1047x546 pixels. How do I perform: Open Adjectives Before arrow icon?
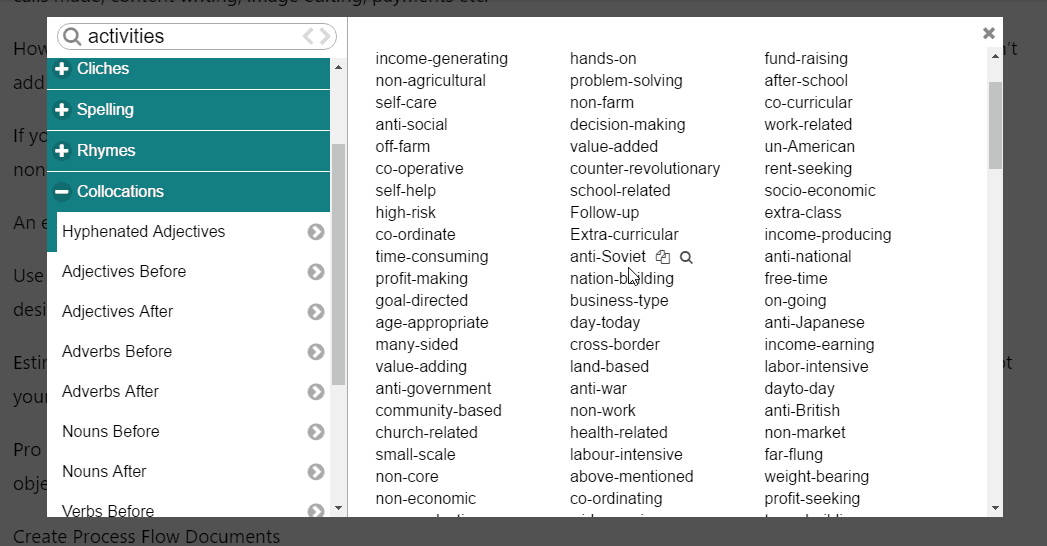316,272
